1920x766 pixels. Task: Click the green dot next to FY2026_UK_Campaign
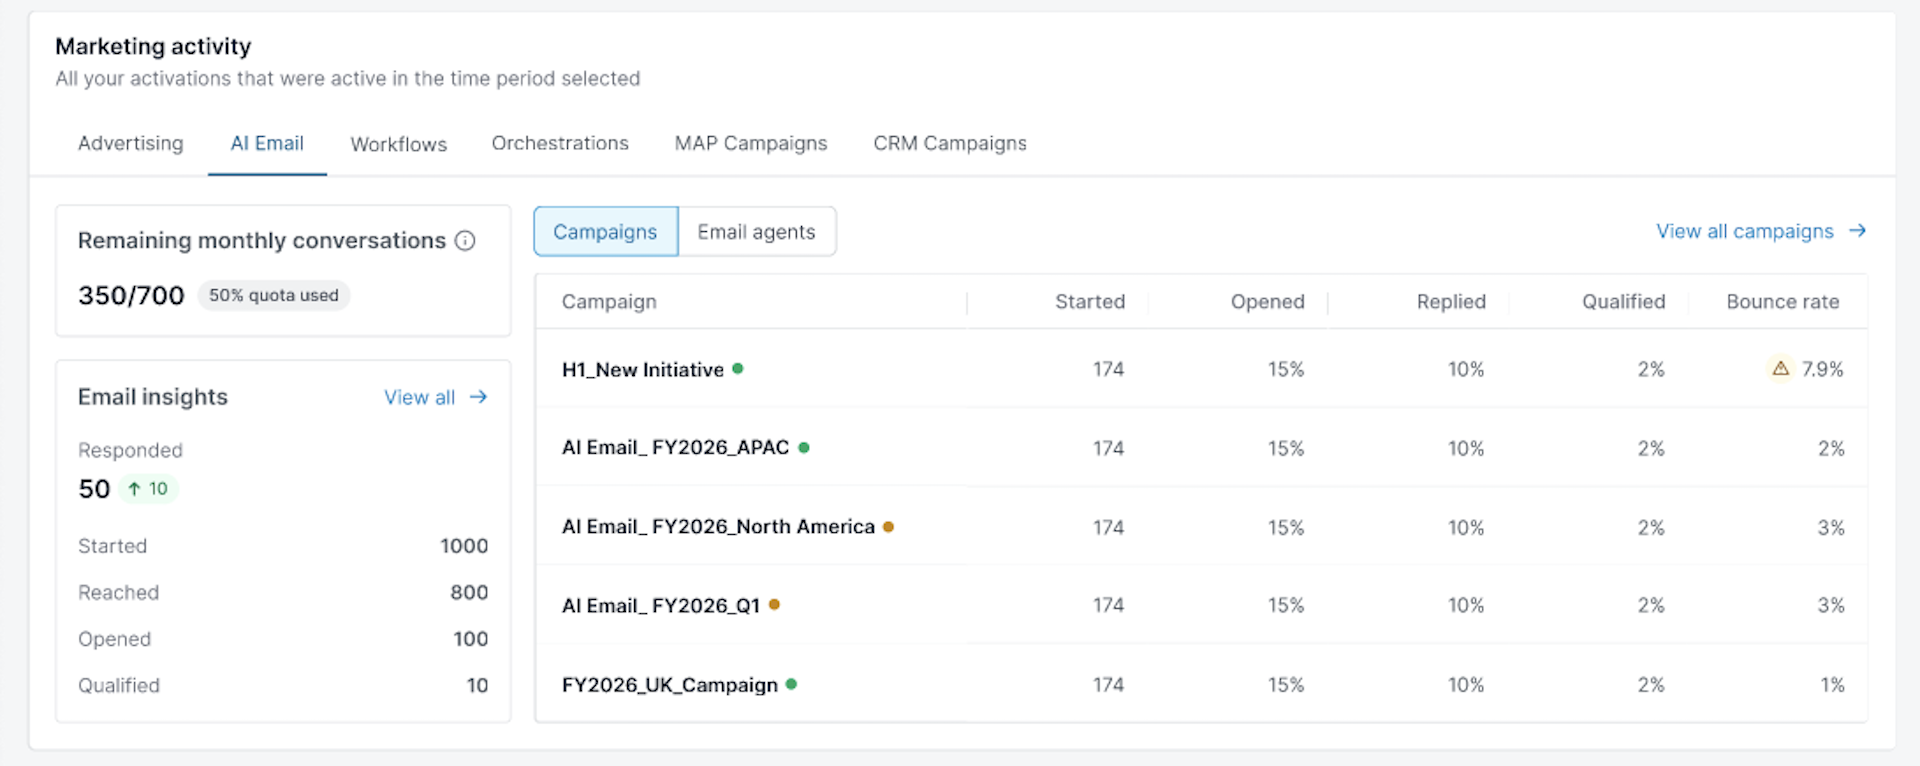tap(791, 684)
